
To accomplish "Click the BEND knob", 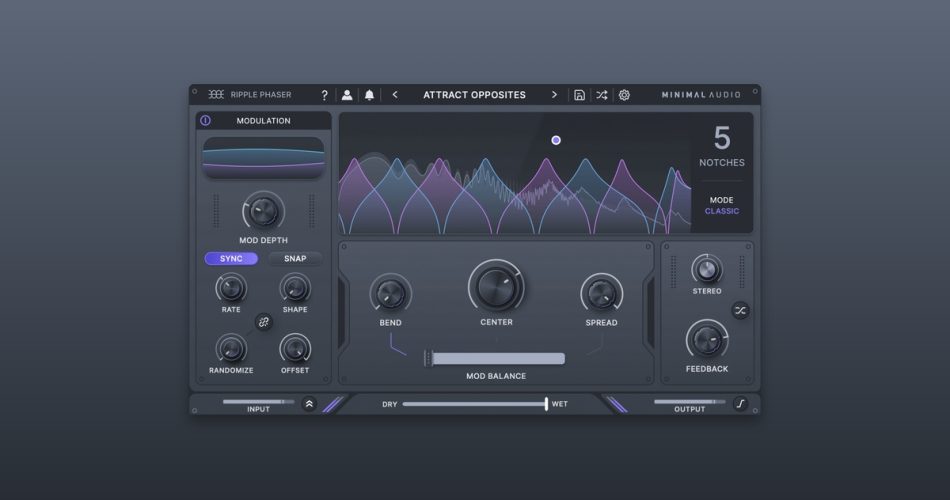I will click(391, 295).
